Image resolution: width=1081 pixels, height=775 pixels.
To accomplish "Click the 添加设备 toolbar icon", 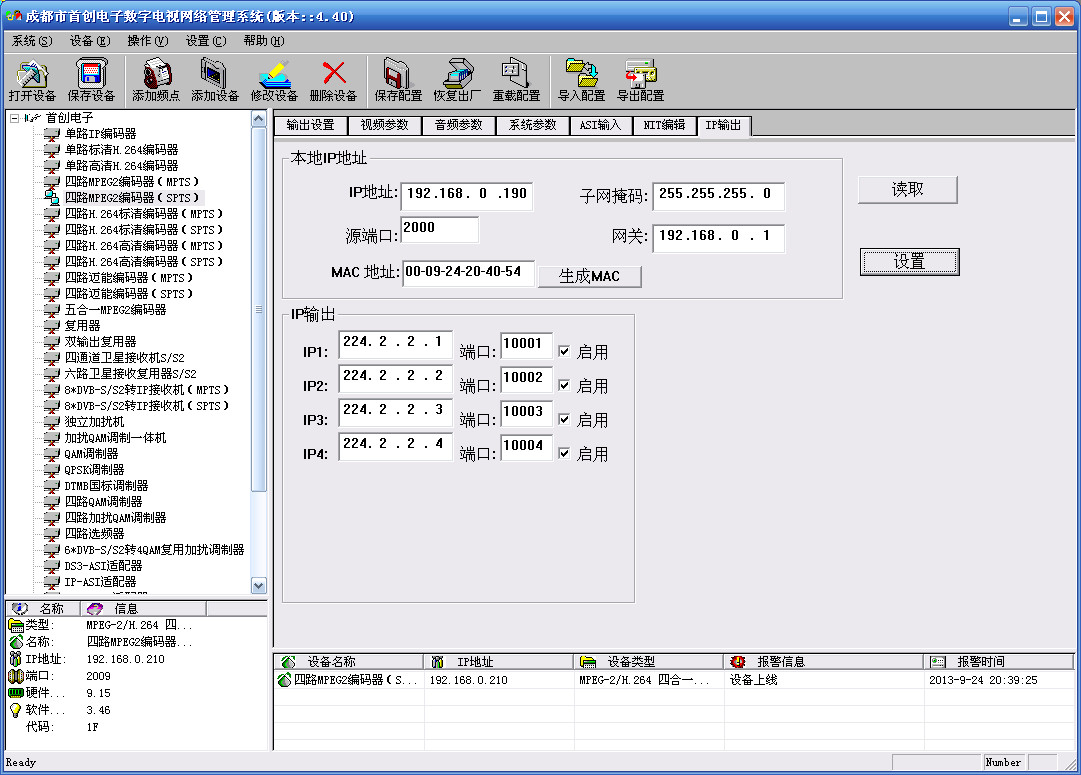I will [214, 73].
